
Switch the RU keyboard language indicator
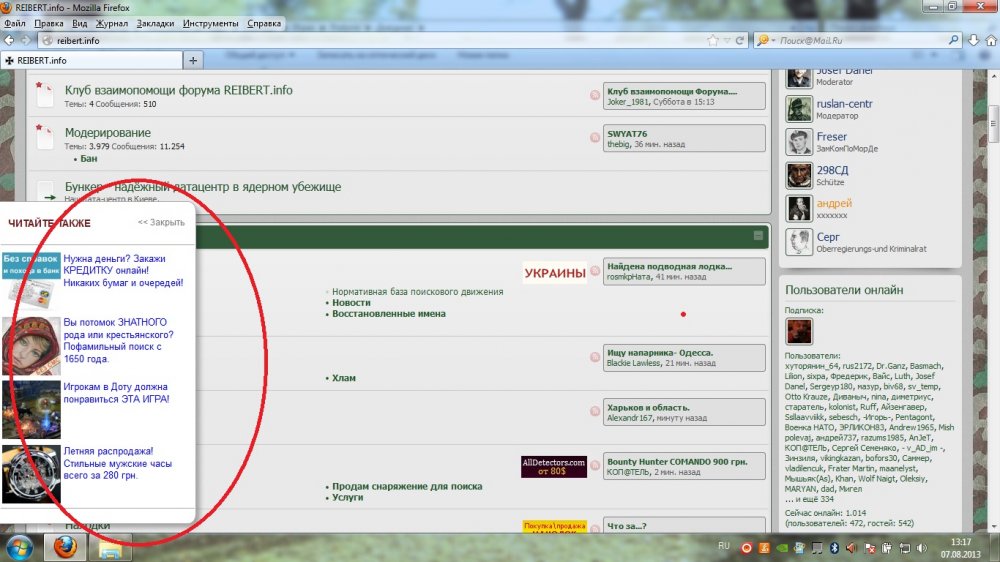coord(724,546)
